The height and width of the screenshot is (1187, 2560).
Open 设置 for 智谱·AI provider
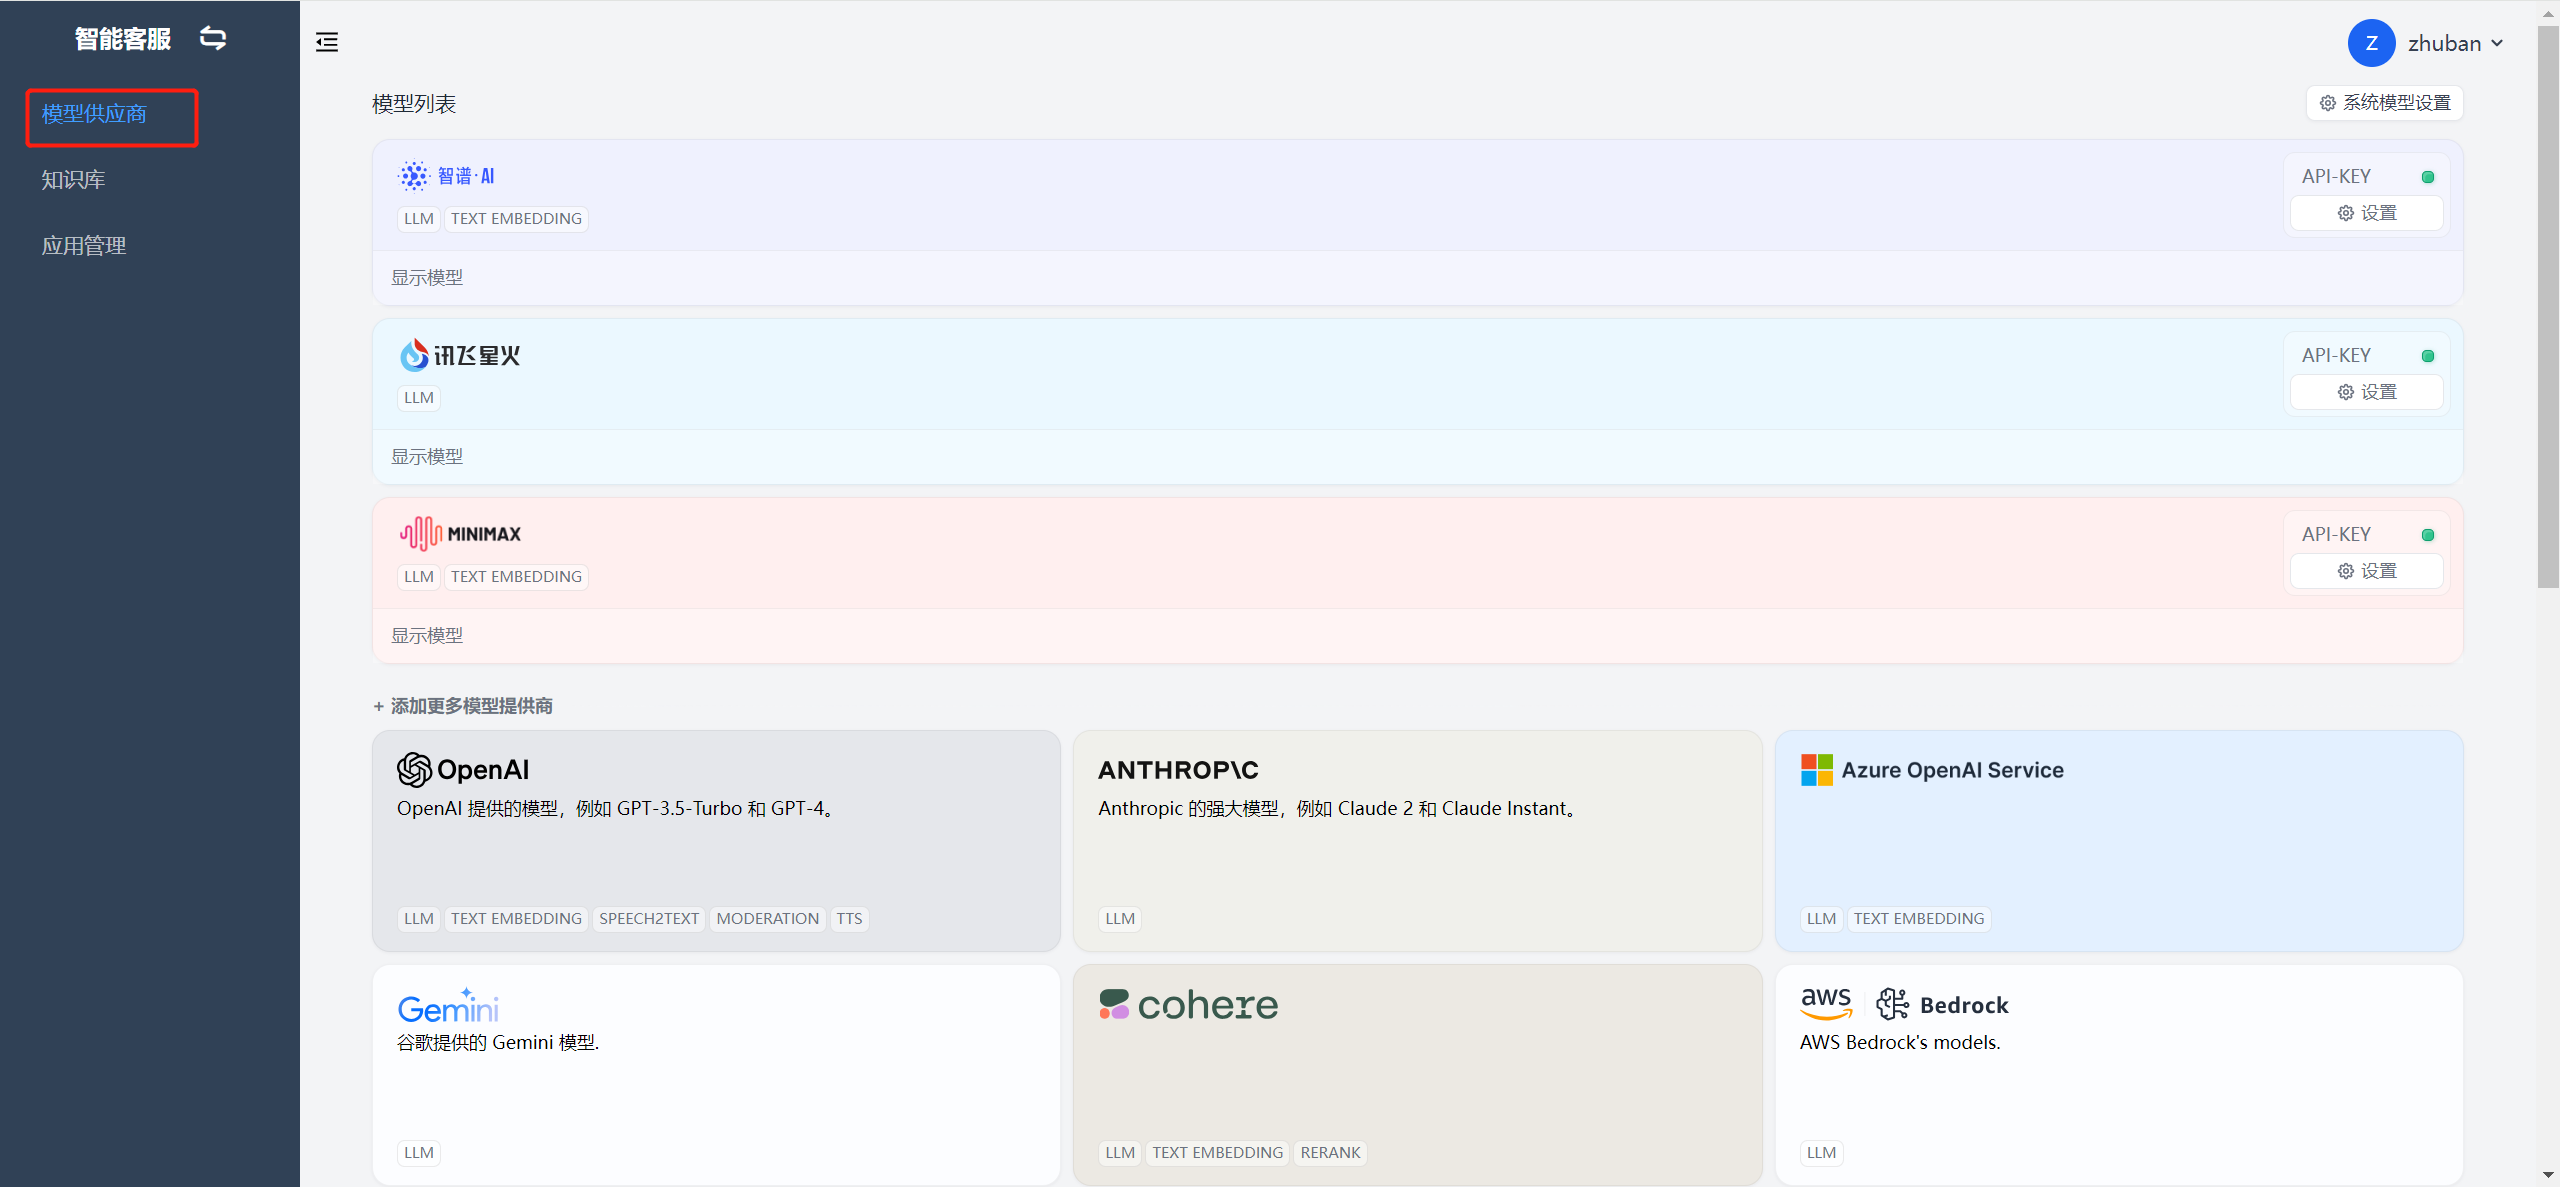pyautogui.click(x=2367, y=213)
